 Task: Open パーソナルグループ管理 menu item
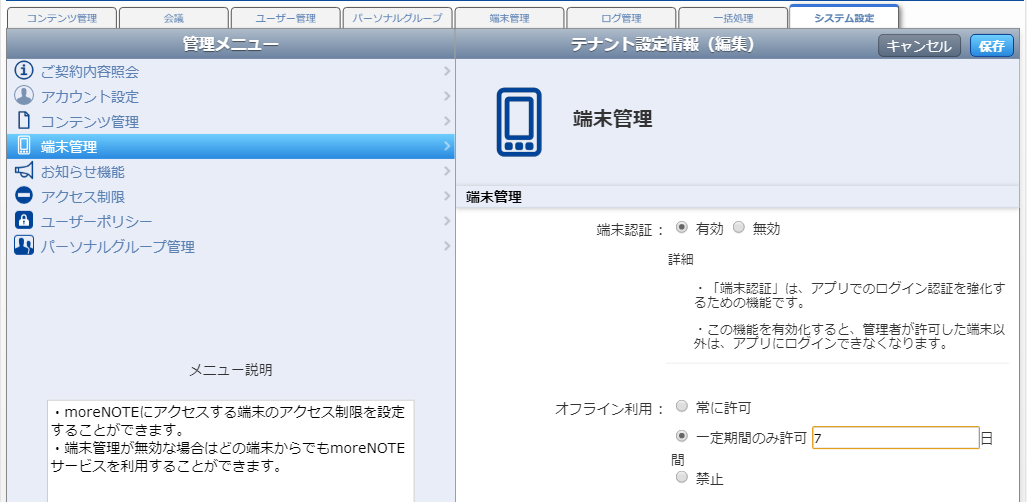click(x=231, y=246)
